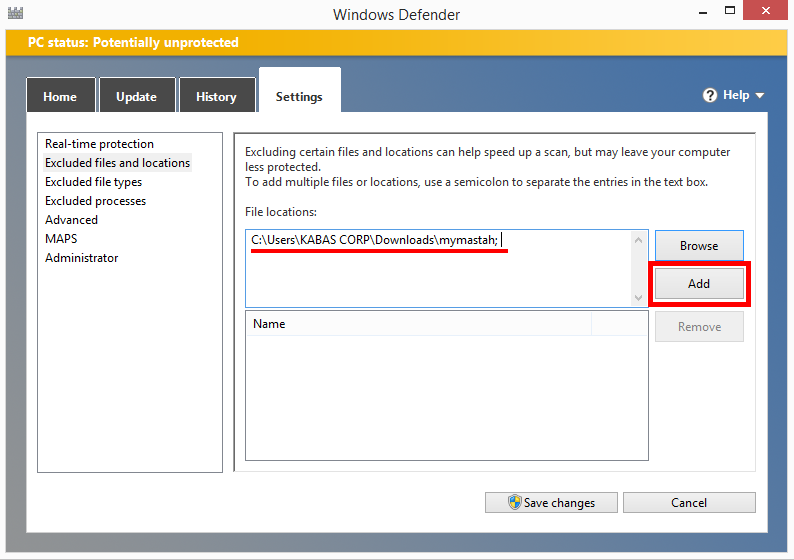794x560 pixels.
Task: Click the Cancel button
Action: pos(689,502)
